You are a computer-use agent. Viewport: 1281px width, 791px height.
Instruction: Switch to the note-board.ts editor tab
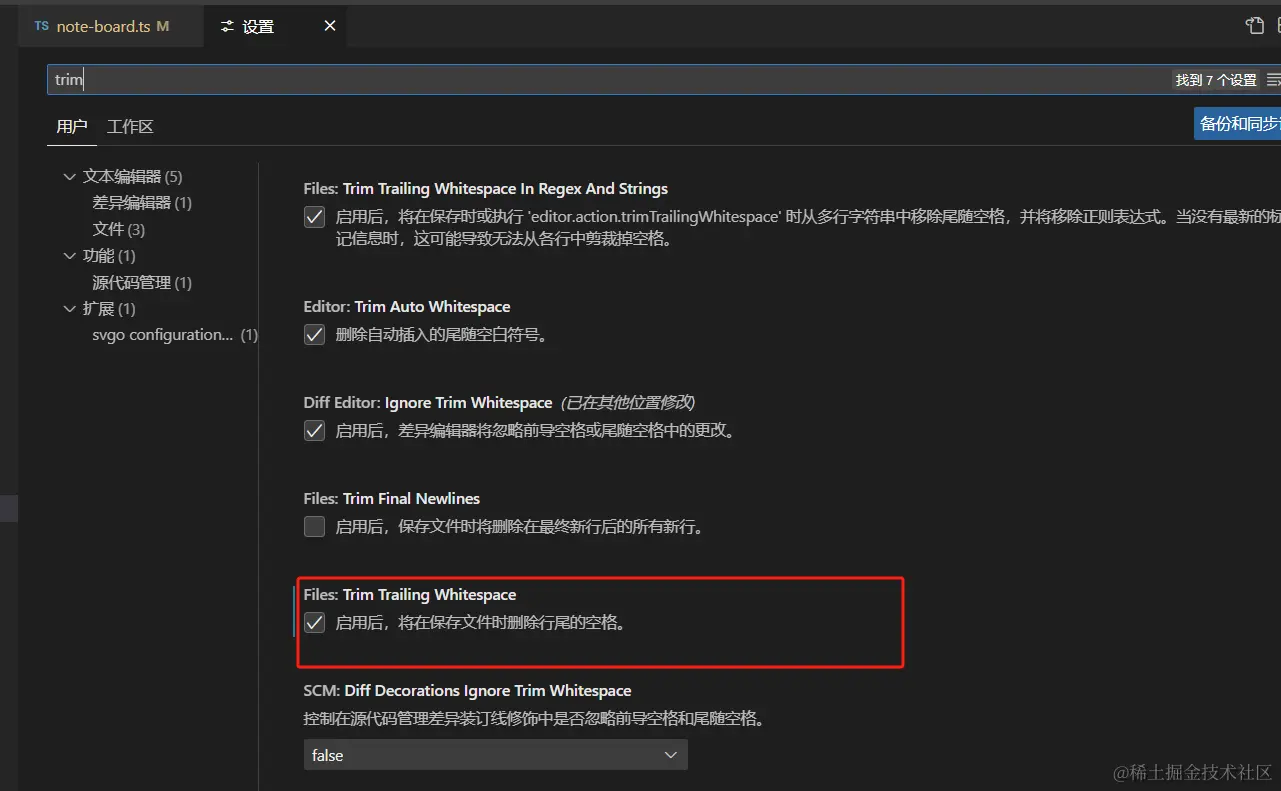tap(110, 26)
